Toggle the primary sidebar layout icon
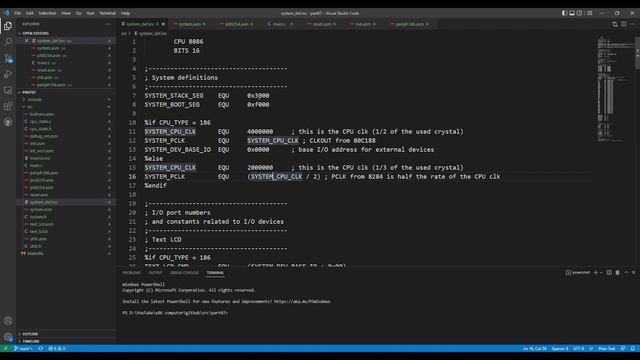Screen dimensions: 640x360 pyautogui.click(x=564, y=13)
